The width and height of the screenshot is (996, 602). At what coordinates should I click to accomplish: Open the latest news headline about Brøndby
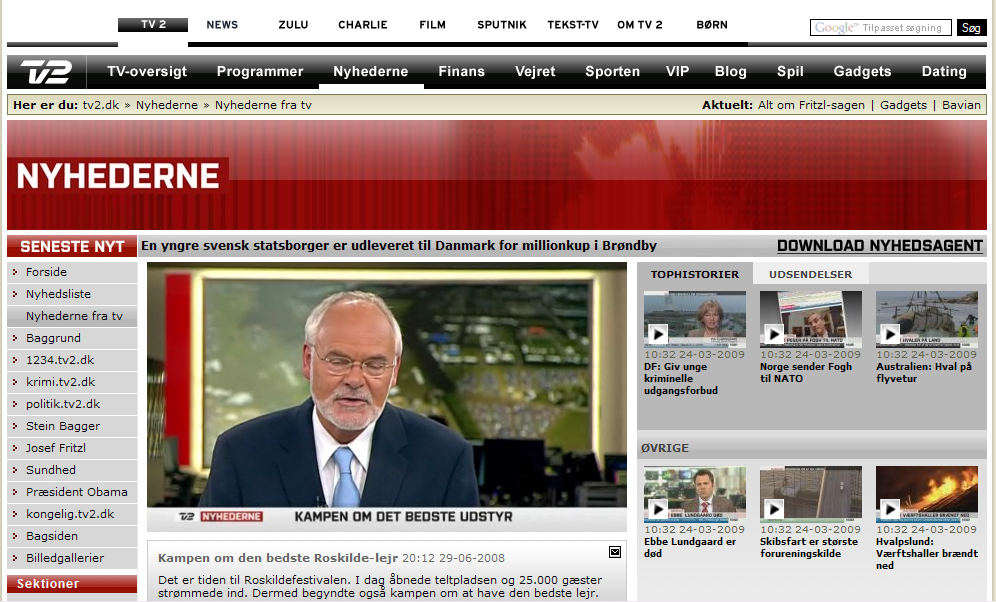tap(399, 246)
